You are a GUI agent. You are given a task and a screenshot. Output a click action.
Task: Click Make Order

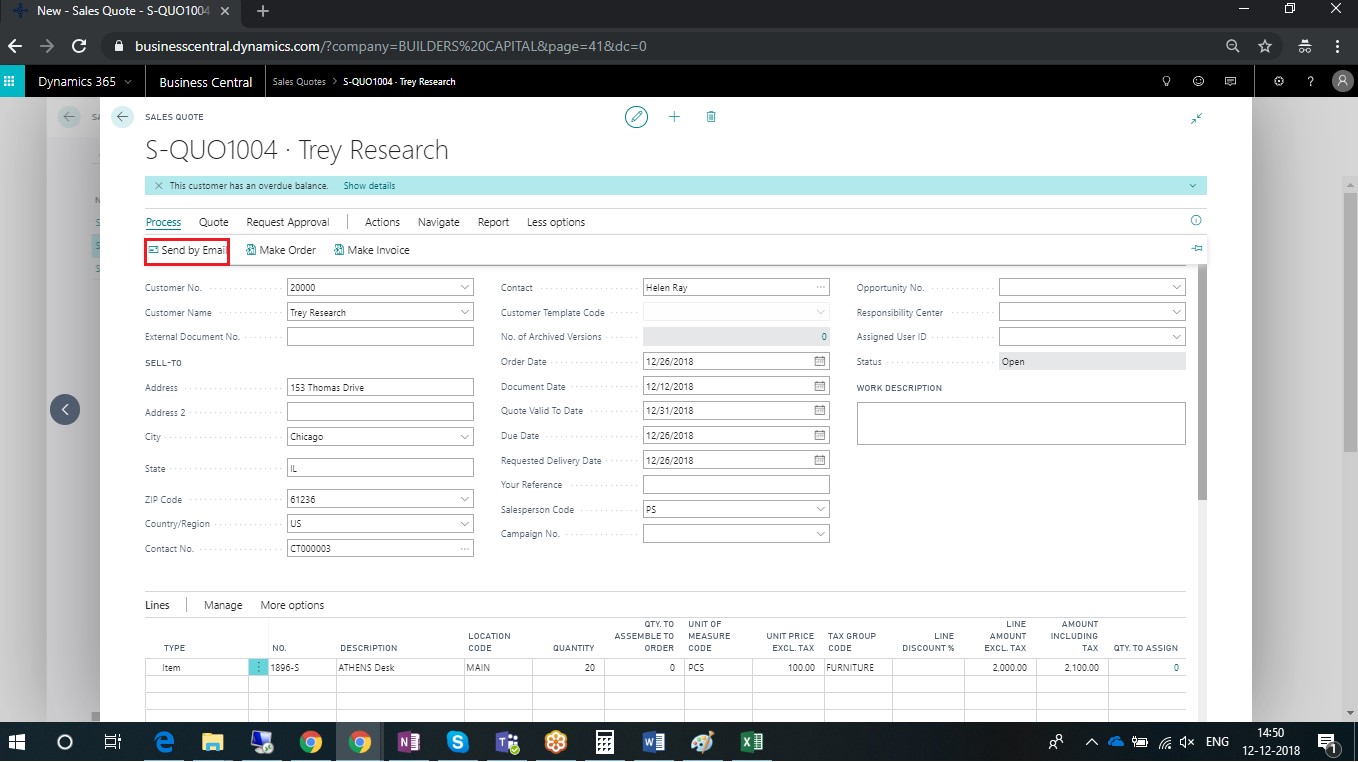point(280,250)
